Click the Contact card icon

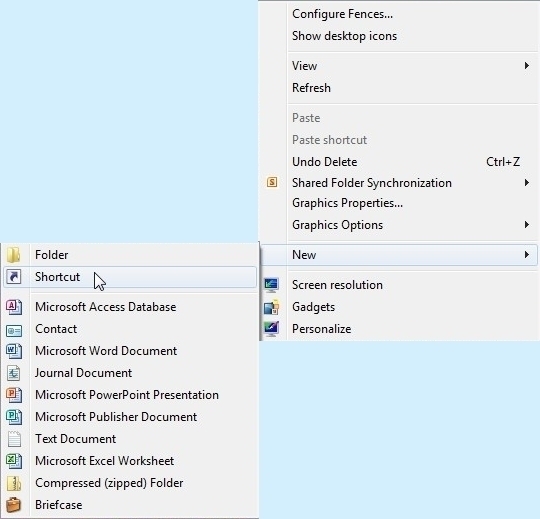(14, 331)
